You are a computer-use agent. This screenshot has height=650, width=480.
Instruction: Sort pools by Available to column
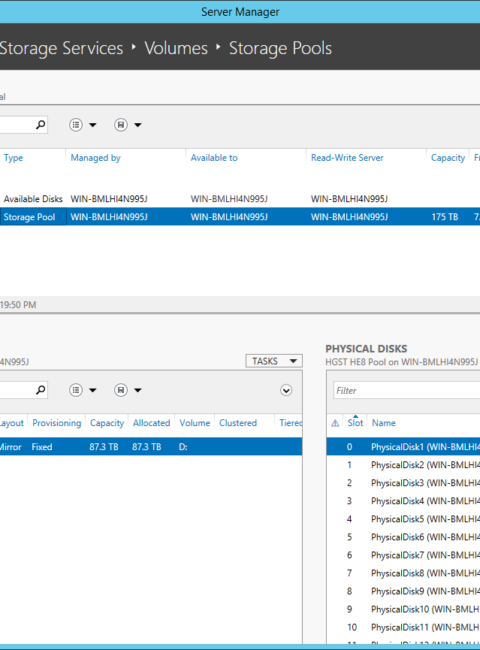[x=214, y=158]
